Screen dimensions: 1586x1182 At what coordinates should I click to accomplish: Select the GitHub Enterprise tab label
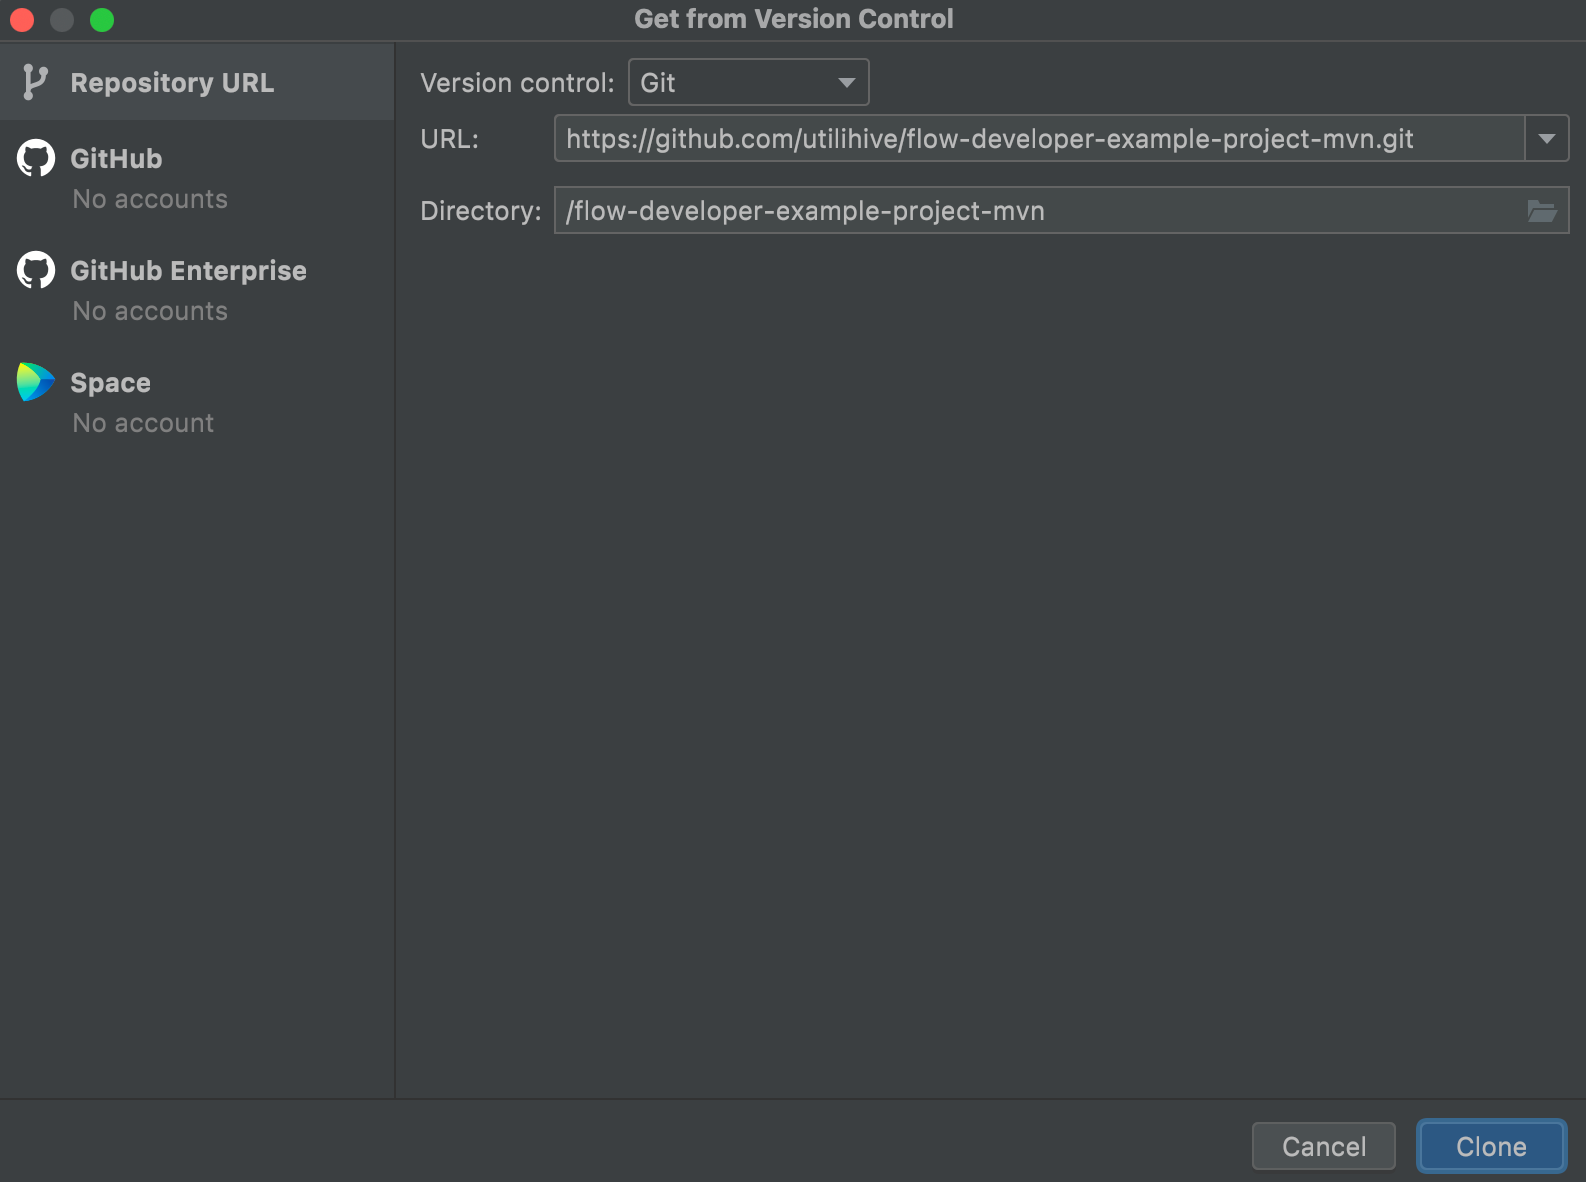188,271
